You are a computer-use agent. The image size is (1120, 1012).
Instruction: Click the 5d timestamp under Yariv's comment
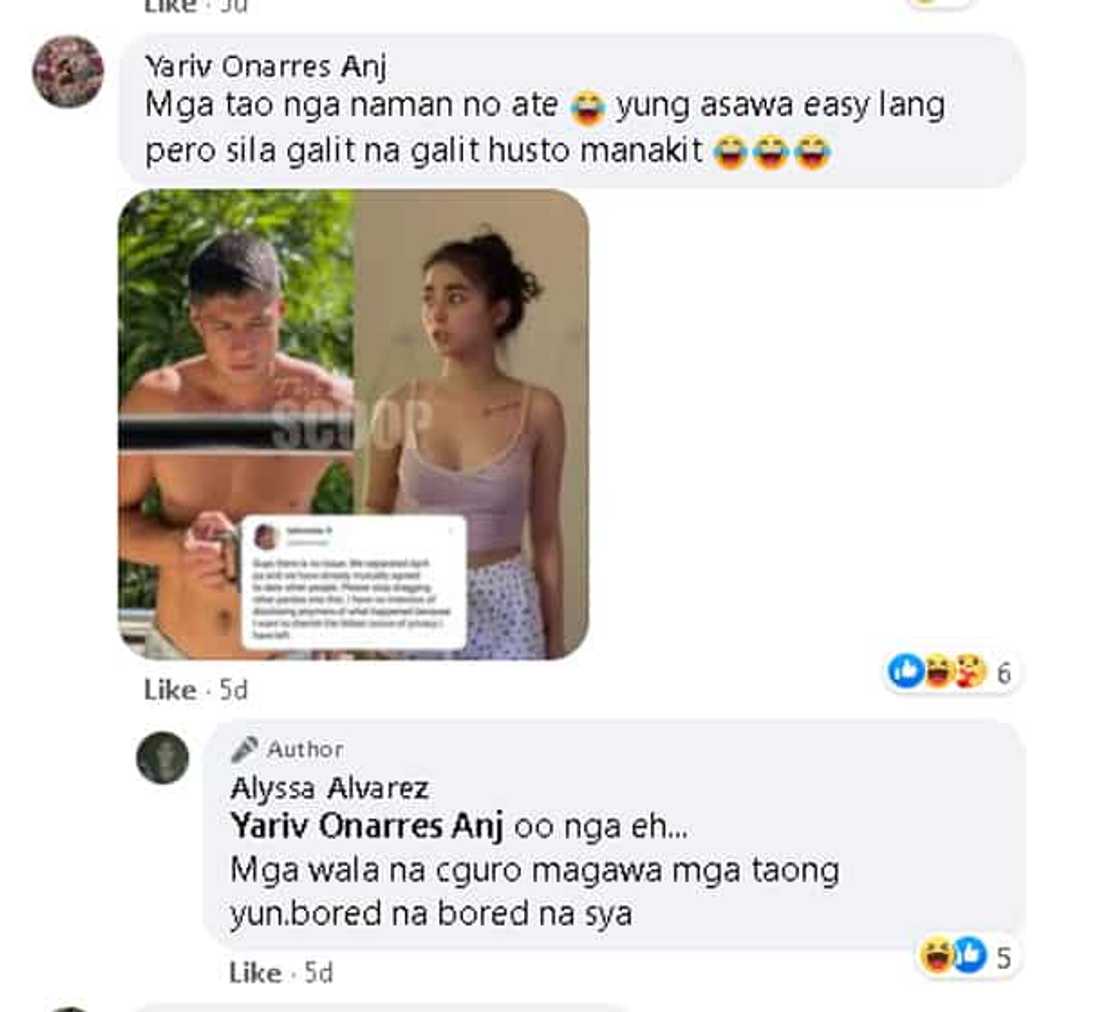[x=234, y=690]
